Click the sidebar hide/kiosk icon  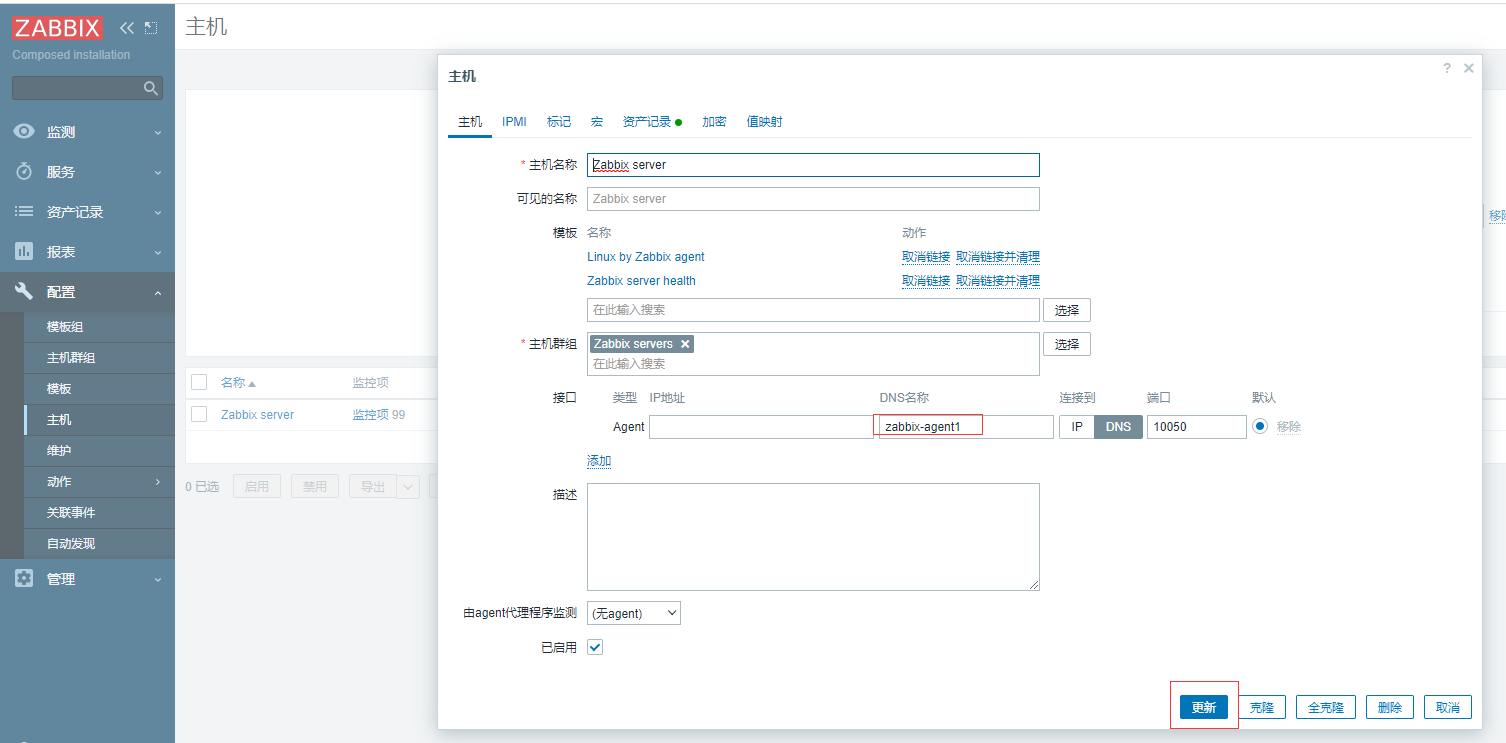coord(151,28)
